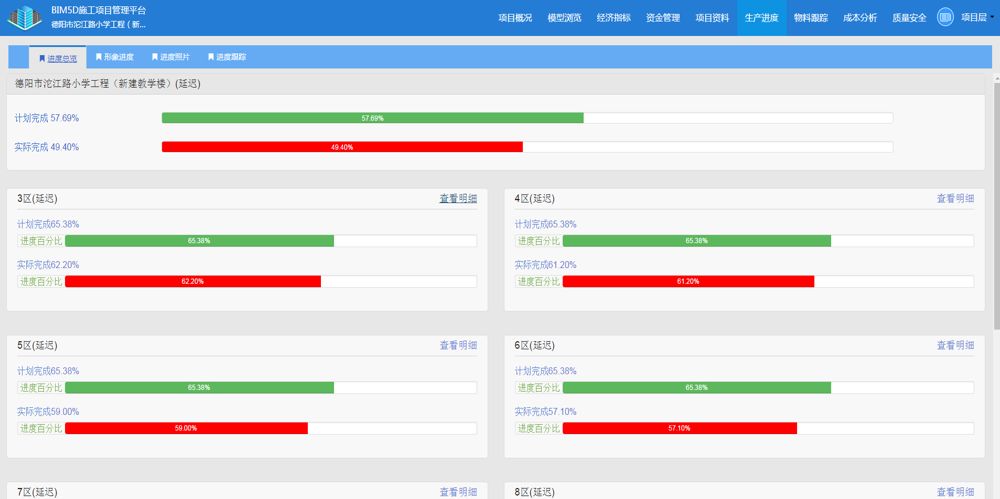Open the 经济指标 navigation item
This screenshot has width=1000, height=499.
coord(614,18)
